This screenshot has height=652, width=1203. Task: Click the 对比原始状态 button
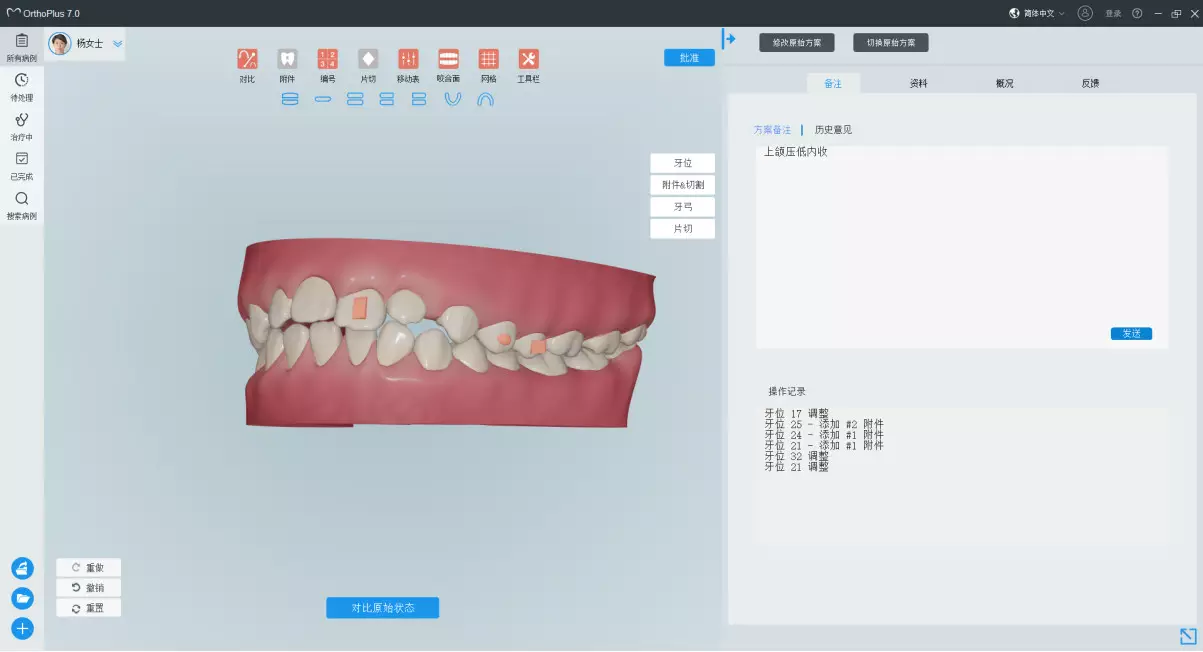pos(382,608)
